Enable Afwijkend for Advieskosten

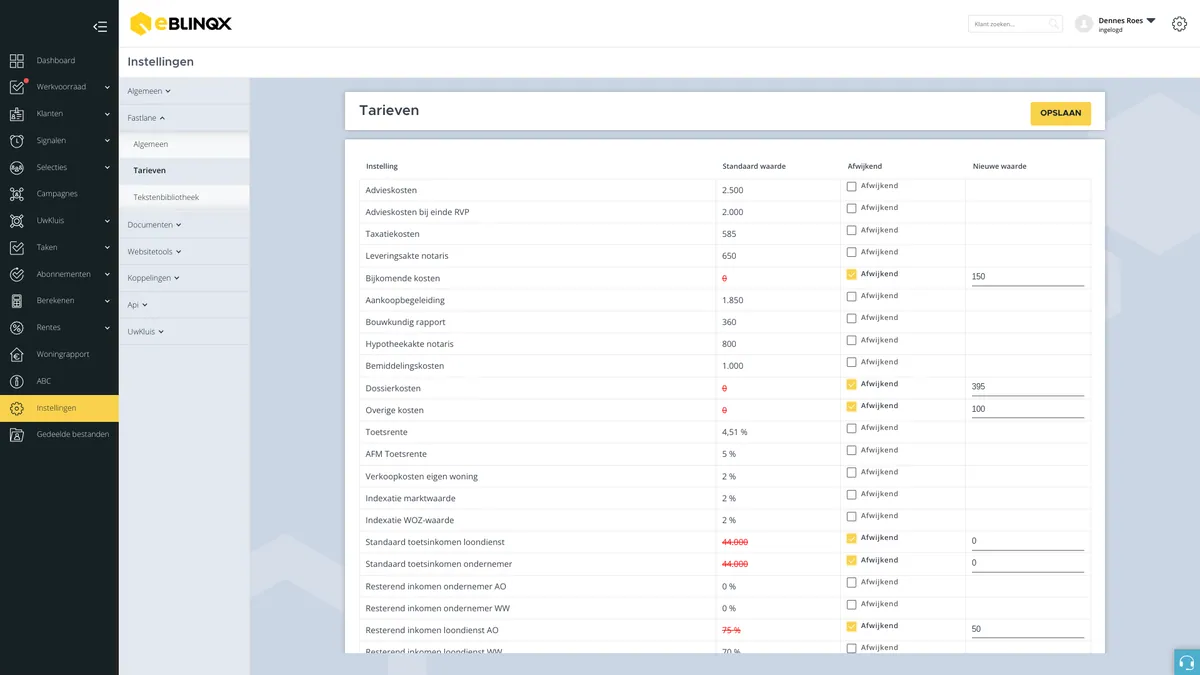pos(851,187)
